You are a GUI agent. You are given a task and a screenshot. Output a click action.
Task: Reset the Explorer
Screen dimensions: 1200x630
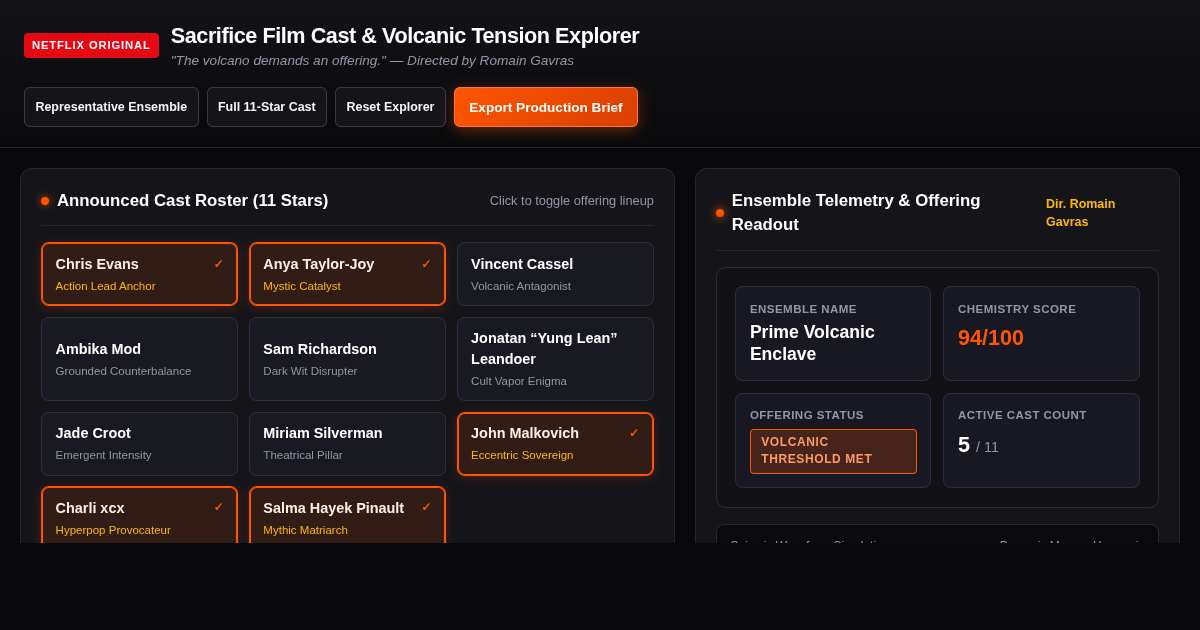[x=390, y=107]
